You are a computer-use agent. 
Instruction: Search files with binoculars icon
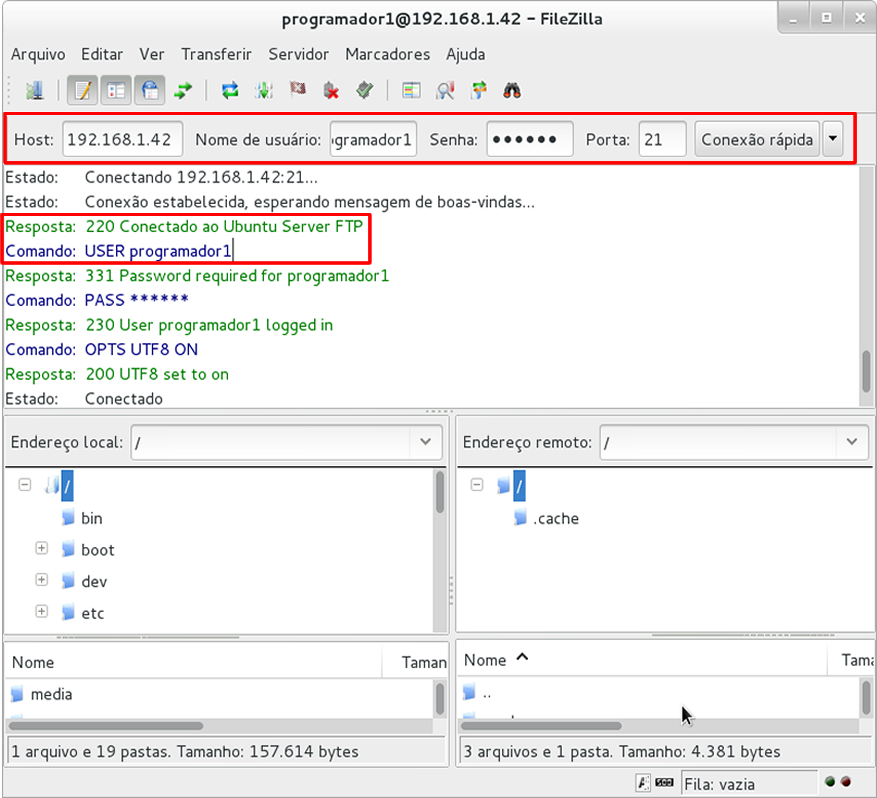click(512, 90)
